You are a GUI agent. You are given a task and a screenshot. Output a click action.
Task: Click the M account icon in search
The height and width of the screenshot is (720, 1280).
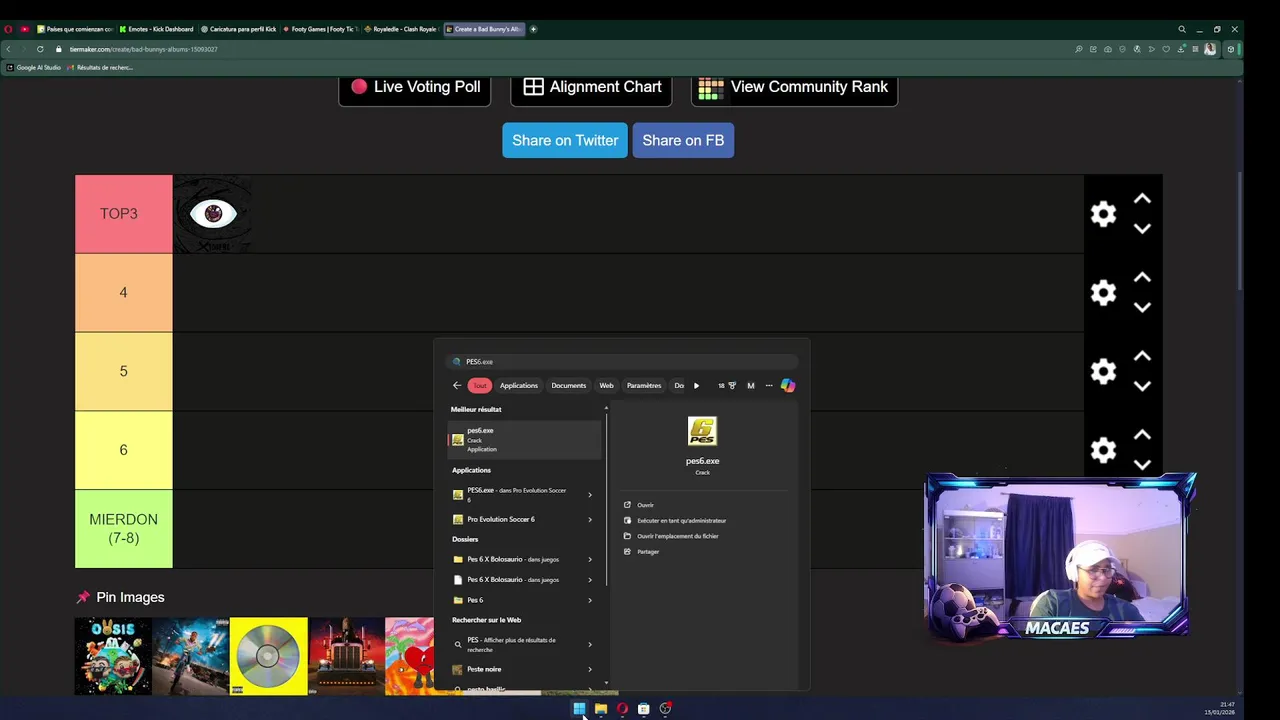[751, 386]
